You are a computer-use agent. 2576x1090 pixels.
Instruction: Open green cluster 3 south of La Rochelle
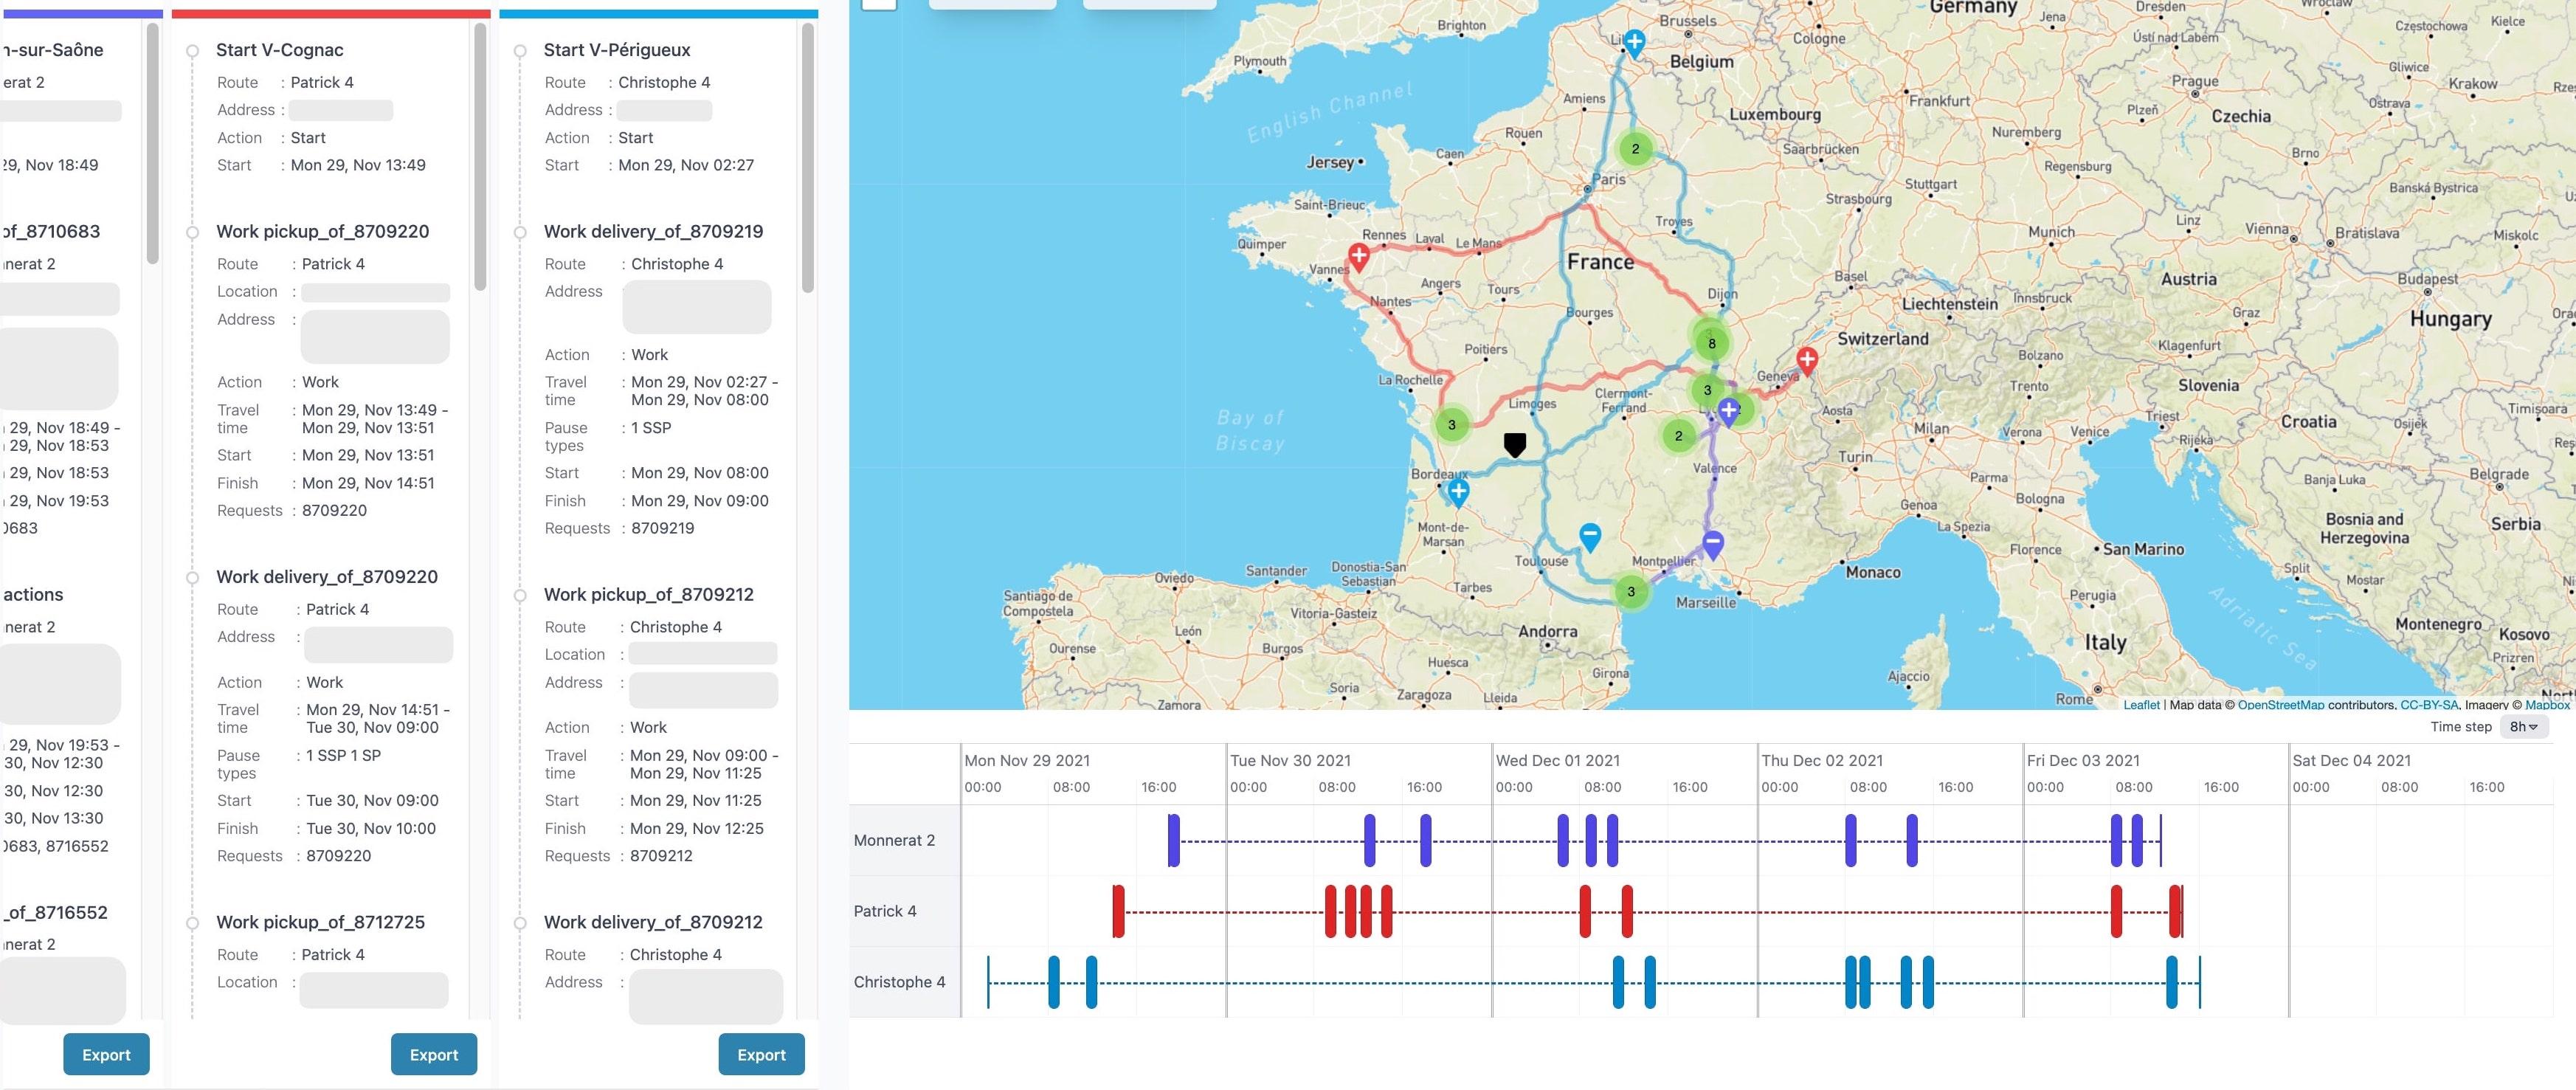click(1452, 424)
